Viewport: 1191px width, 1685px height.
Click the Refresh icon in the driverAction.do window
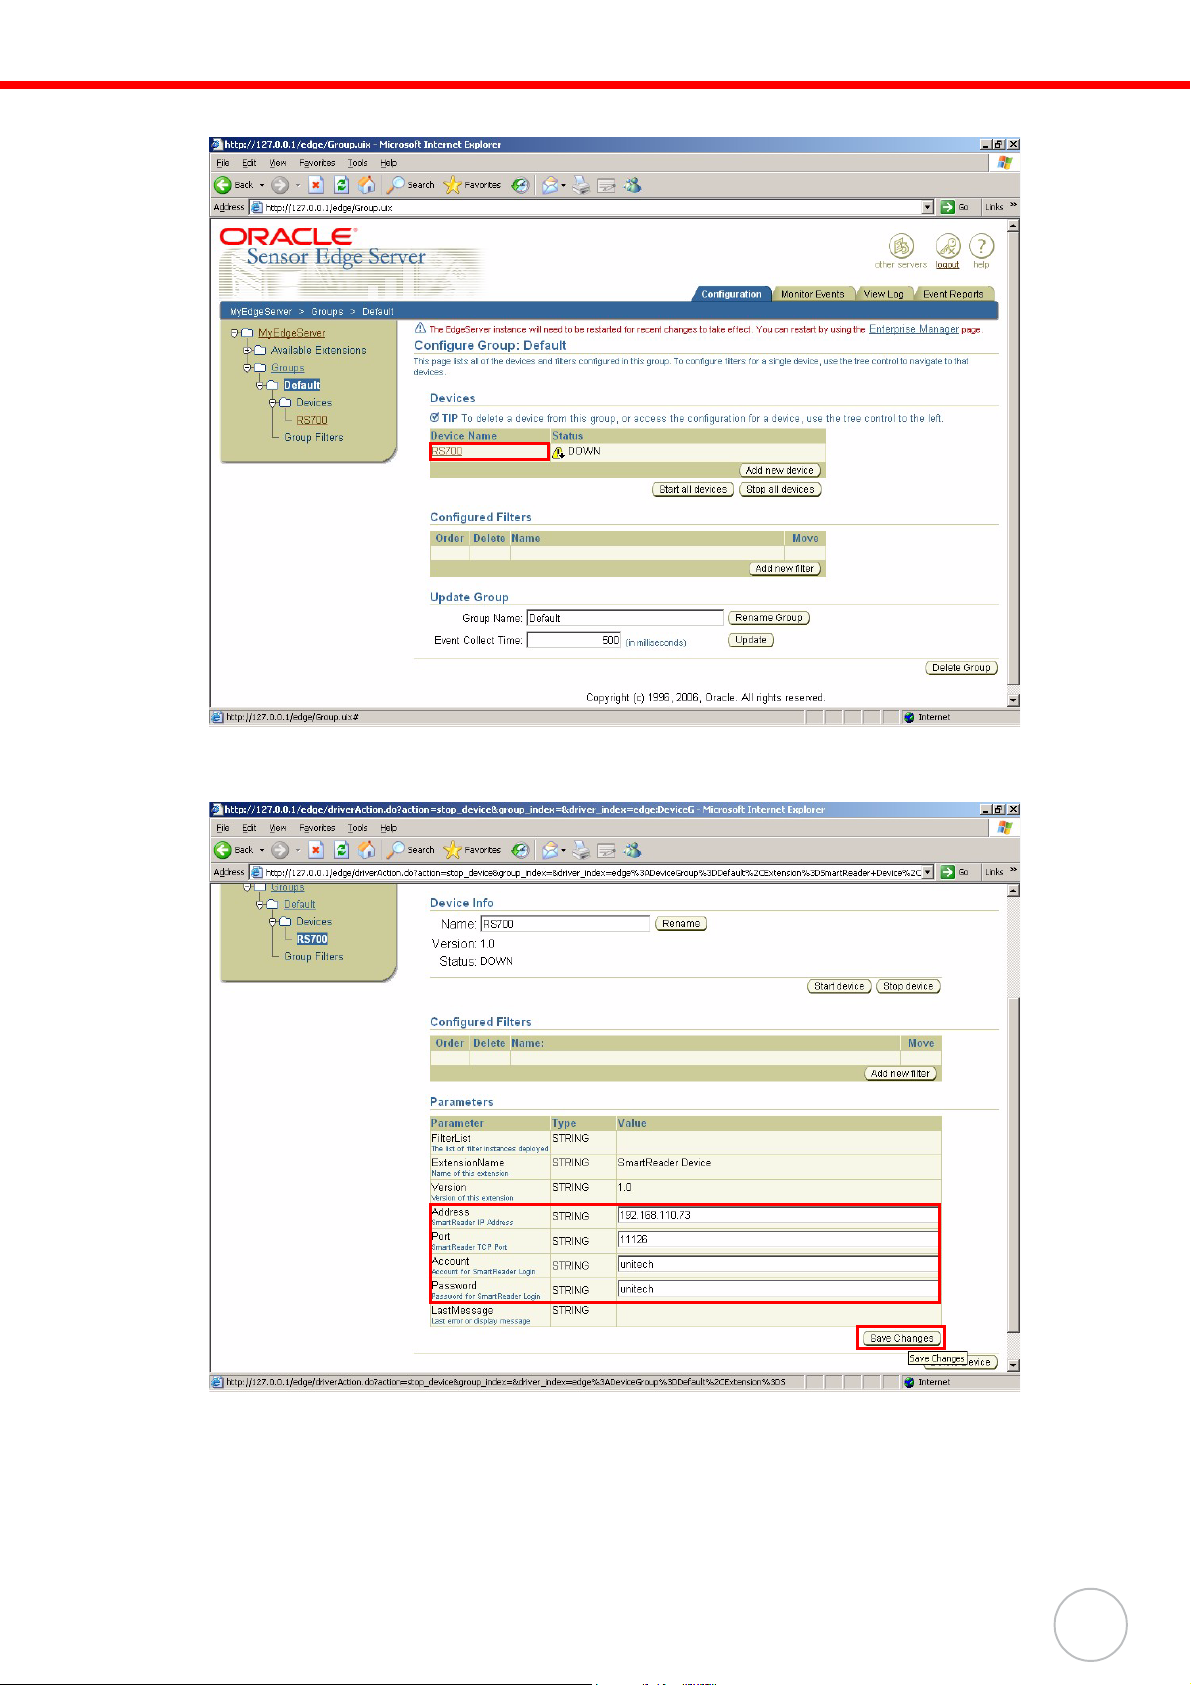[x=341, y=850]
